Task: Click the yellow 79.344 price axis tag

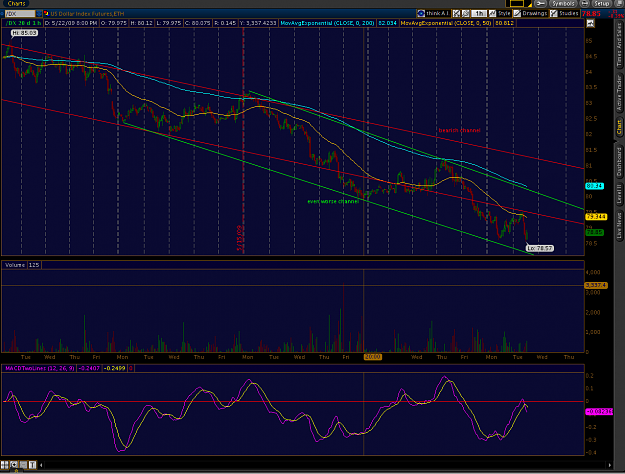Action: 596,217
